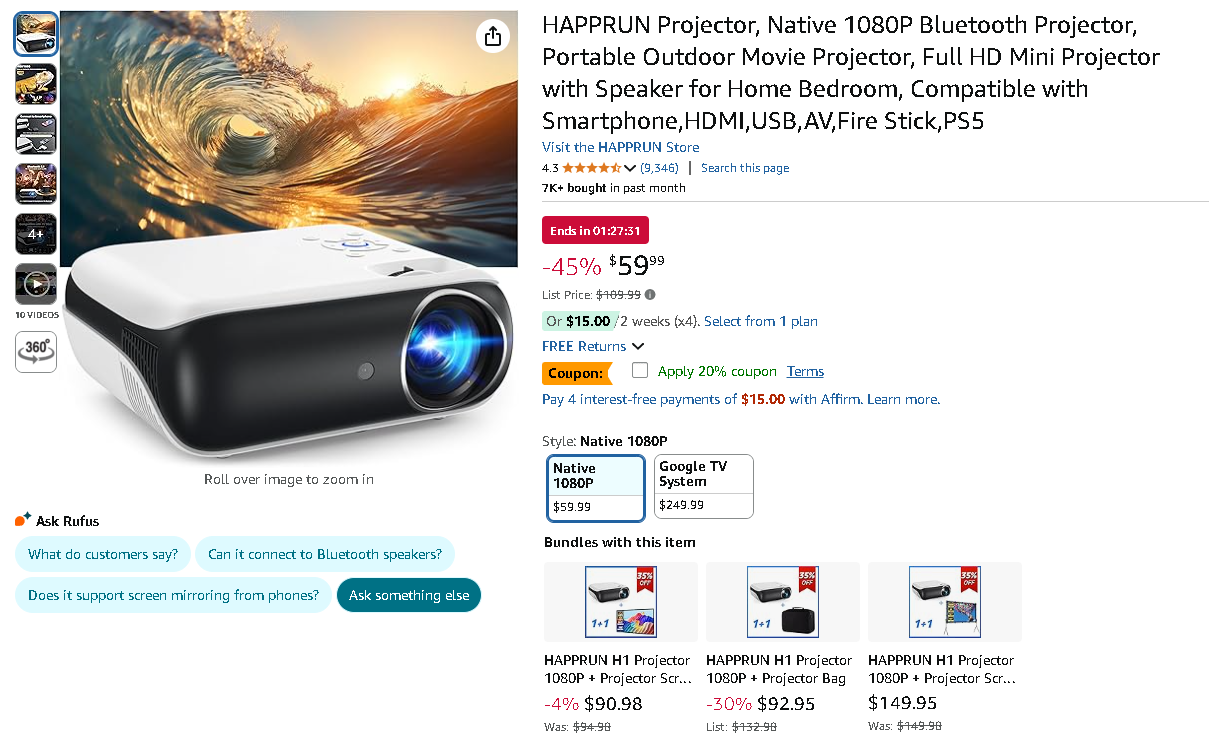Click the share icon on product image
The image size is (1216, 742).
[492, 35]
